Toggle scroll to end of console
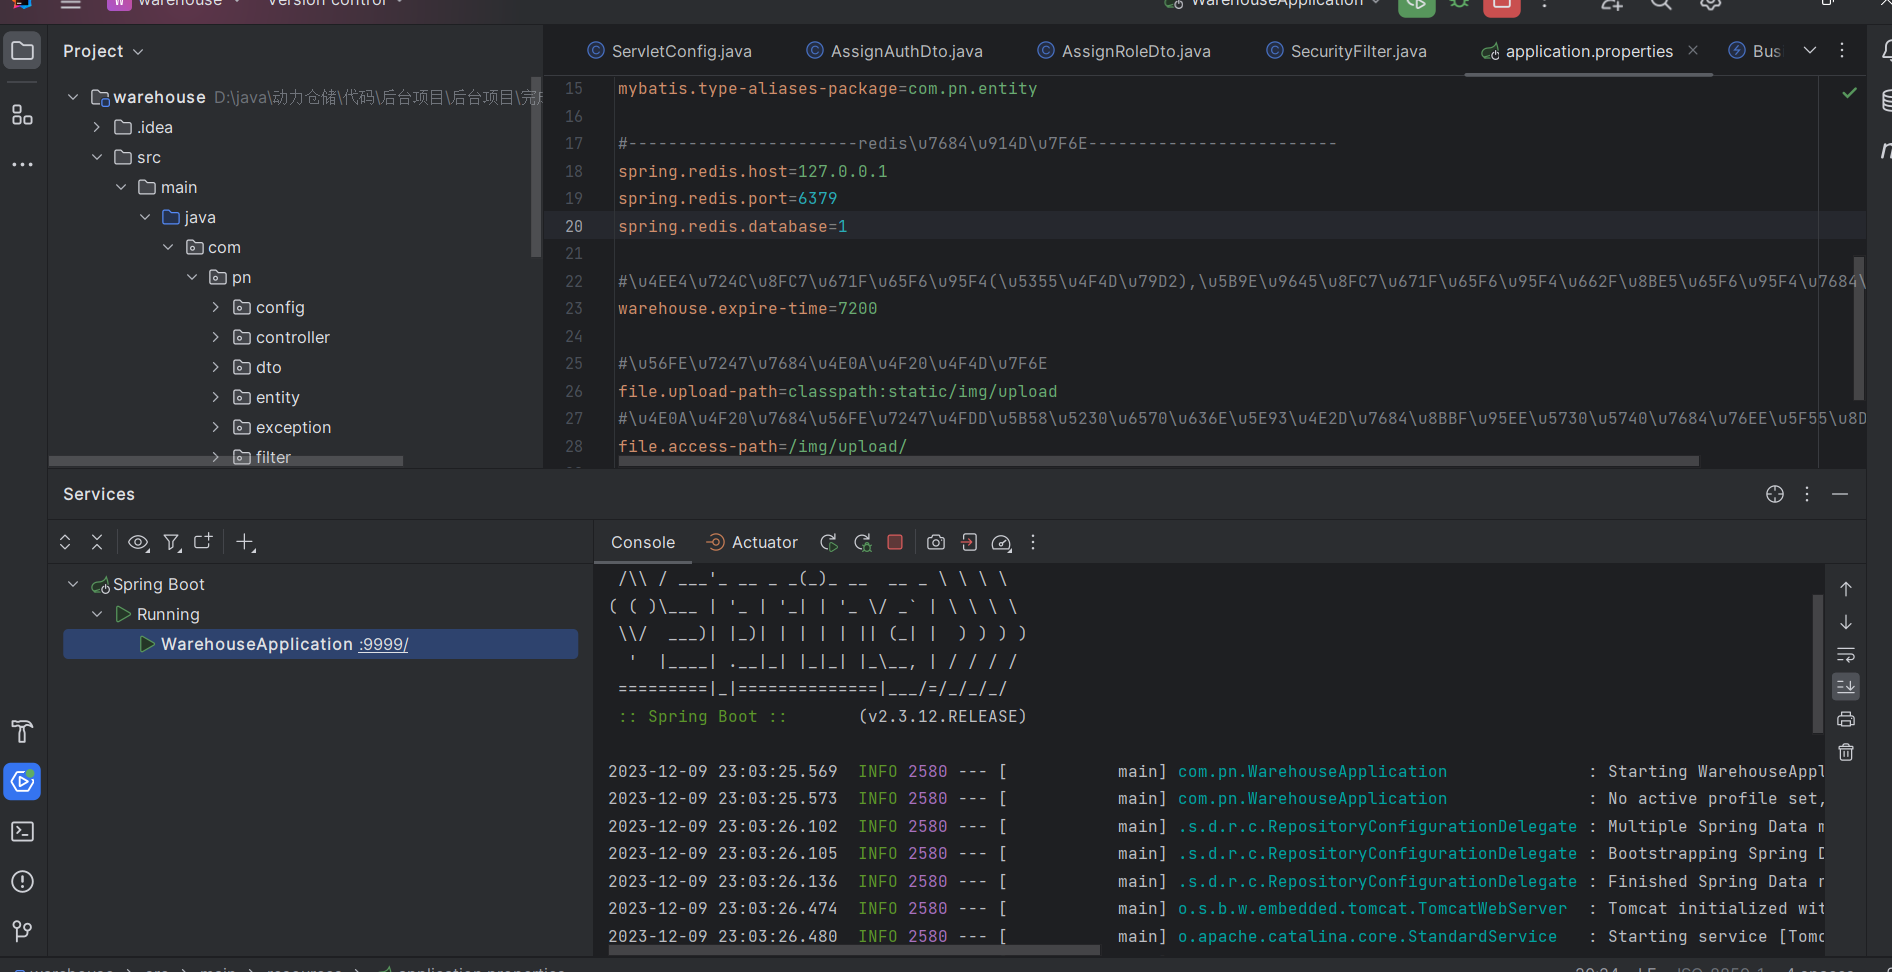1892x972 pixels. pos(1846,686)
